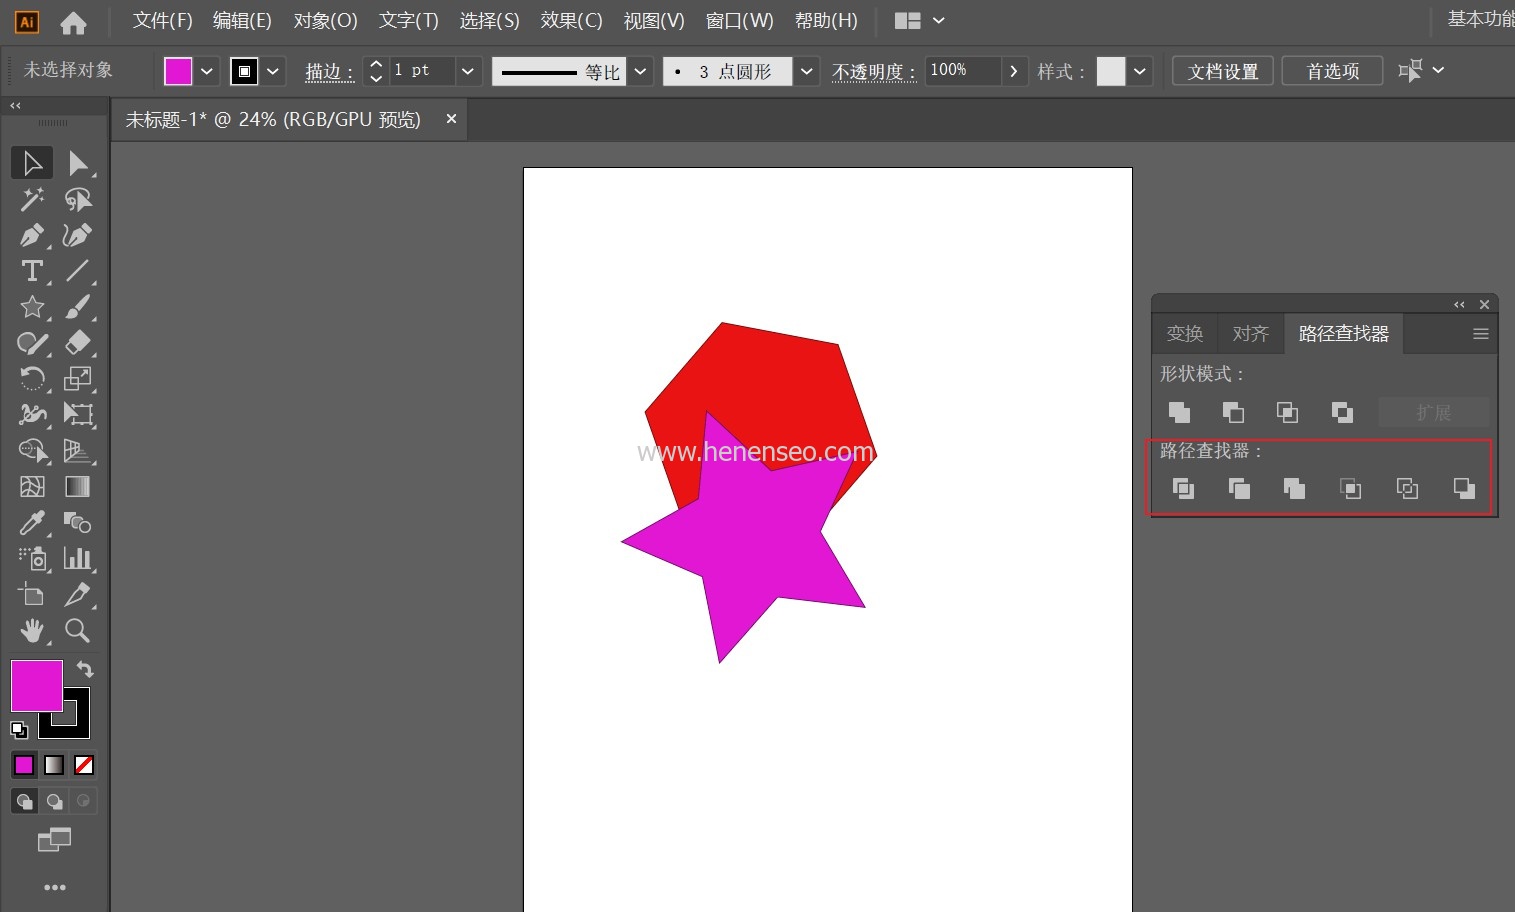Open the Pathfinder panel options menu
This screenshot has width=1515, height=912.
click(1481, 334)
